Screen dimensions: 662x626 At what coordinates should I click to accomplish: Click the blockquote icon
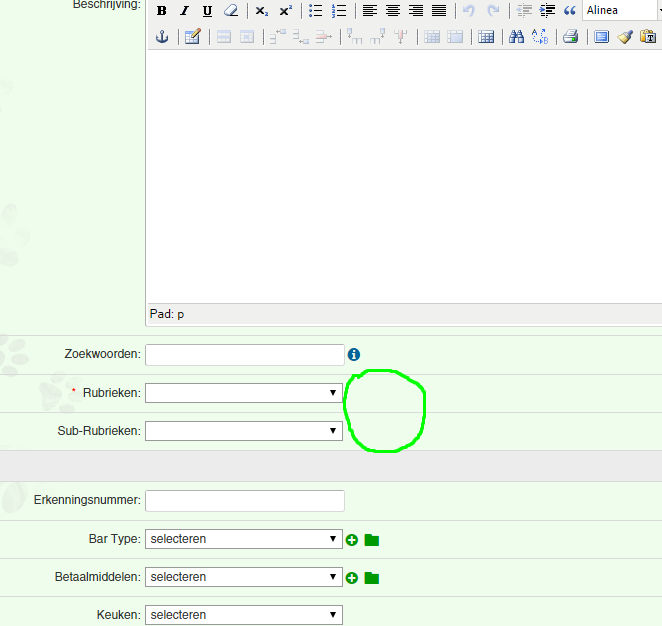(x=570, y=11)
